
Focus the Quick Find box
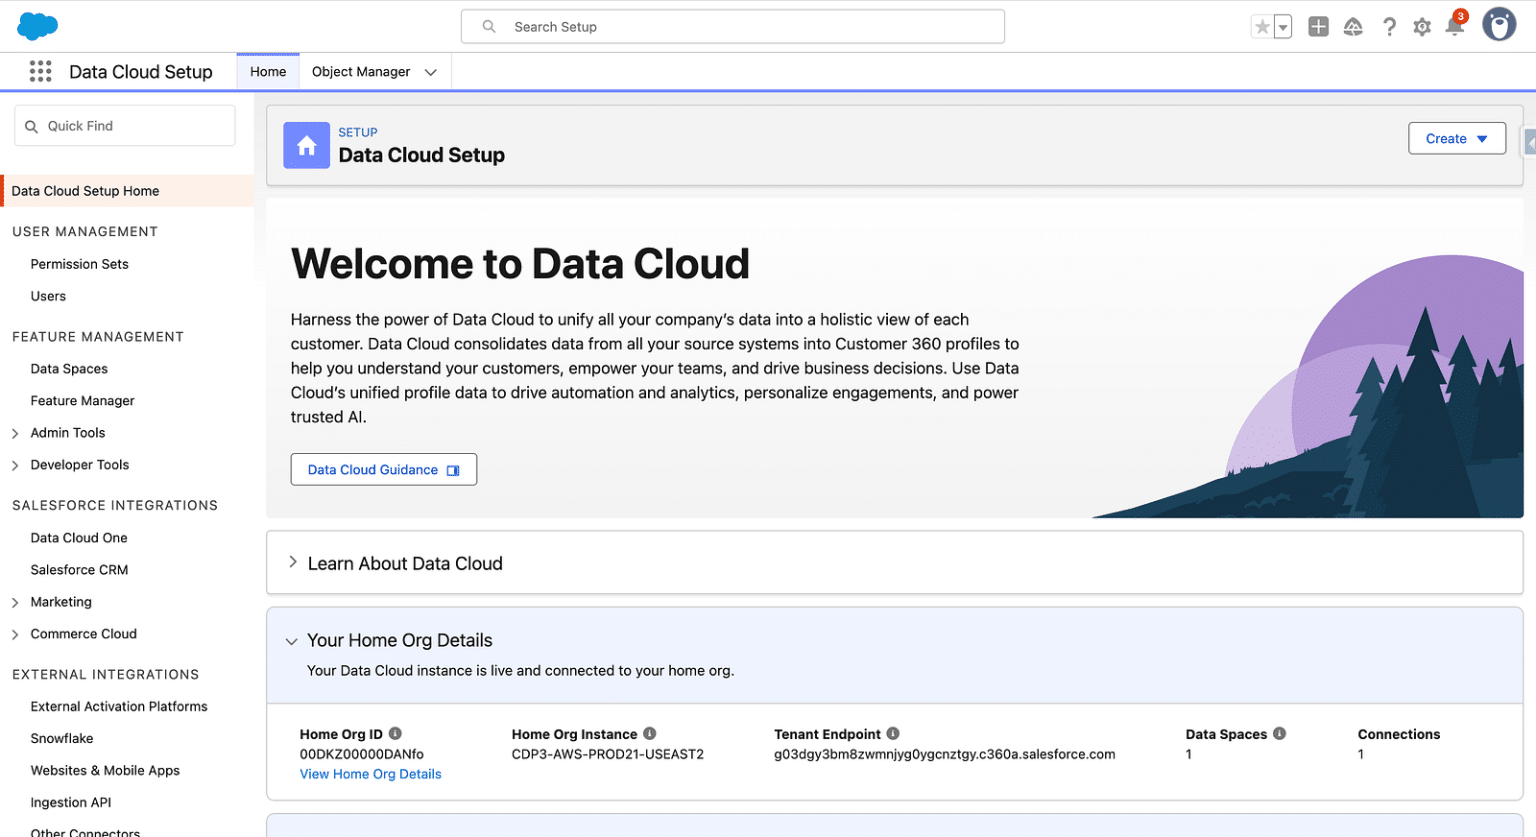pos(125,126)
